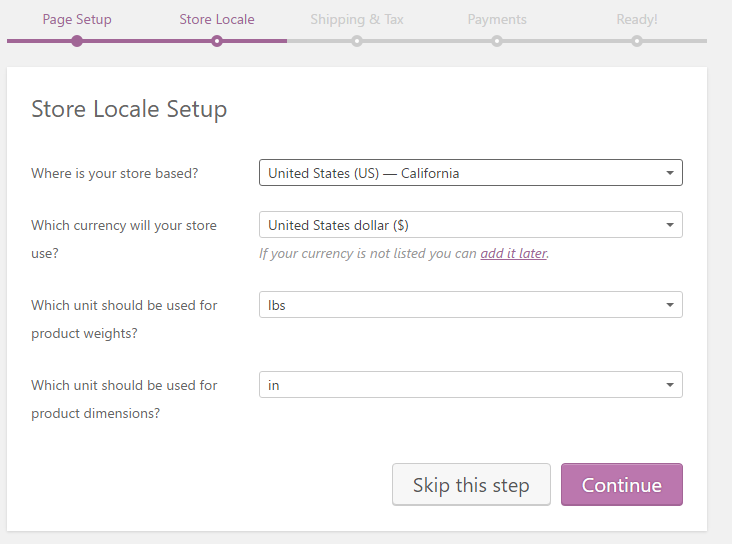
Task: Click the product weights question label
Action: coord(124,319)
